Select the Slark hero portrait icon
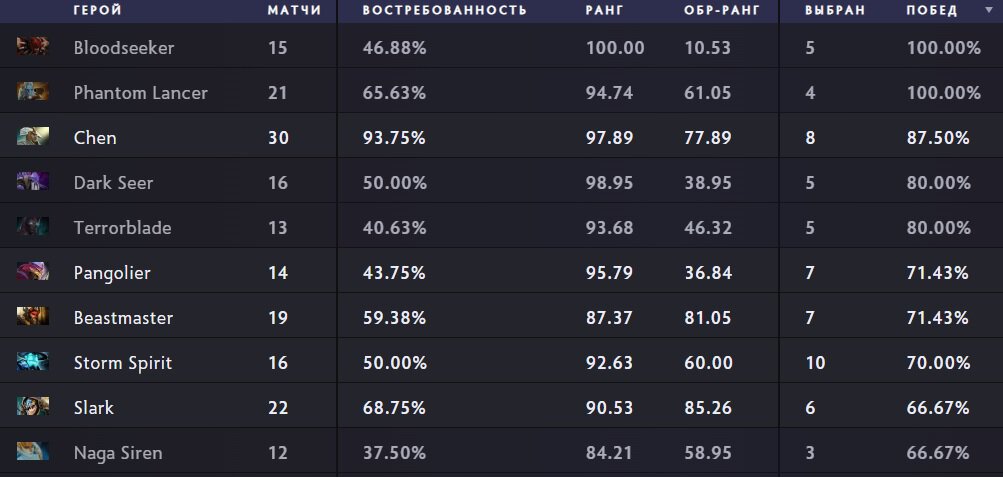Image resolution: width=1003 pixels, height=477 pixels. coord(33,406)
